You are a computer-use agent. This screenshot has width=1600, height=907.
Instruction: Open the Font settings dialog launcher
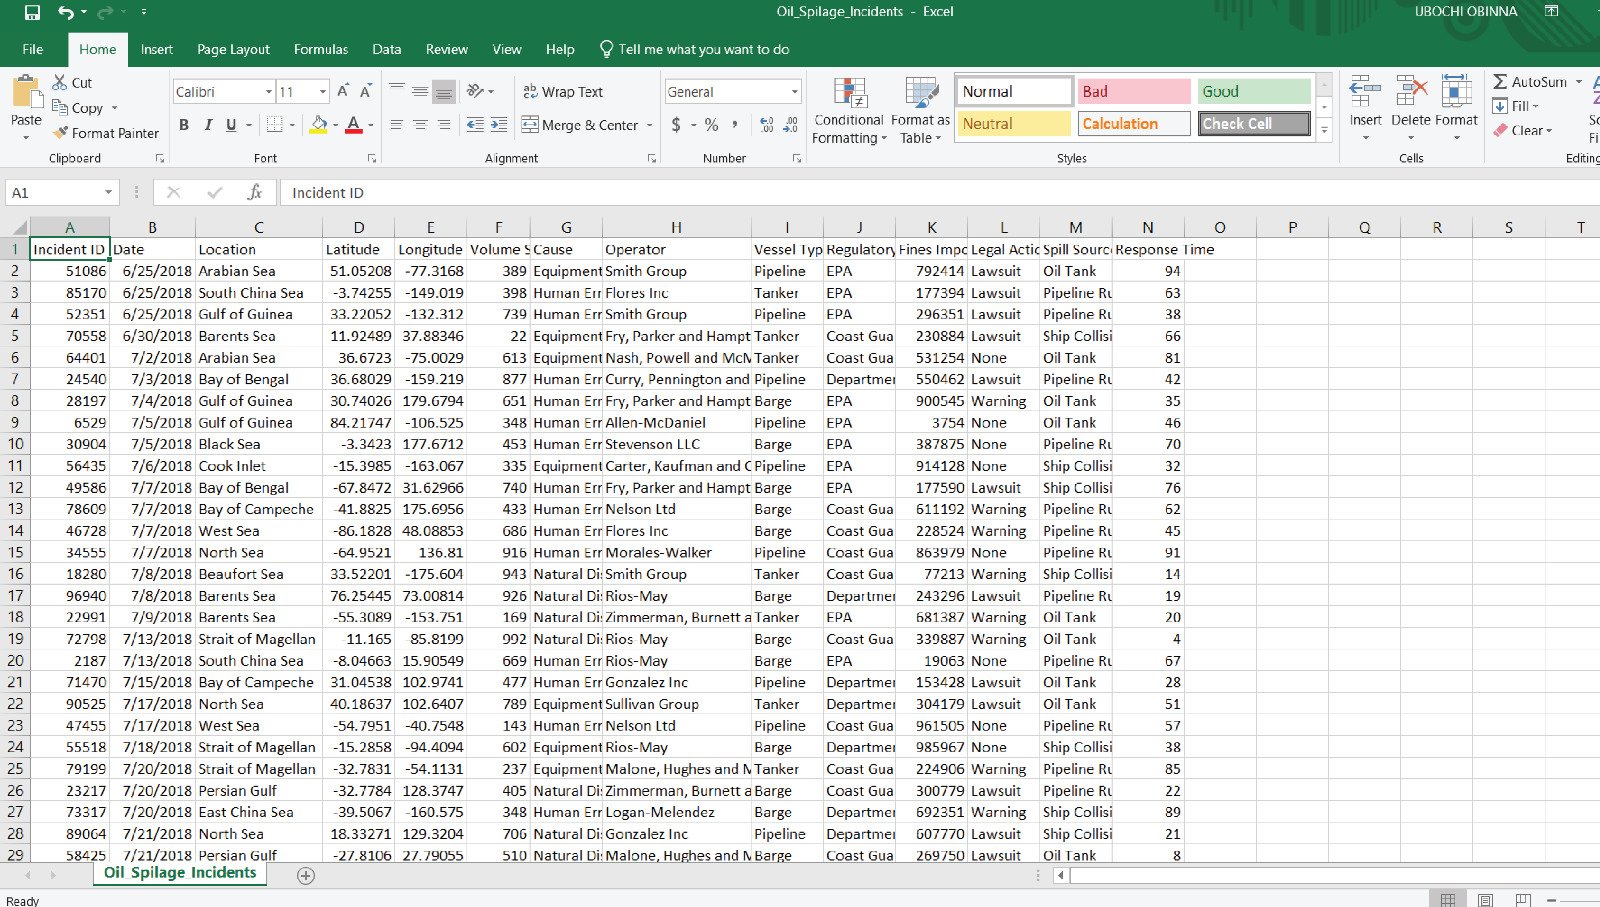click(x=372, y=158)
